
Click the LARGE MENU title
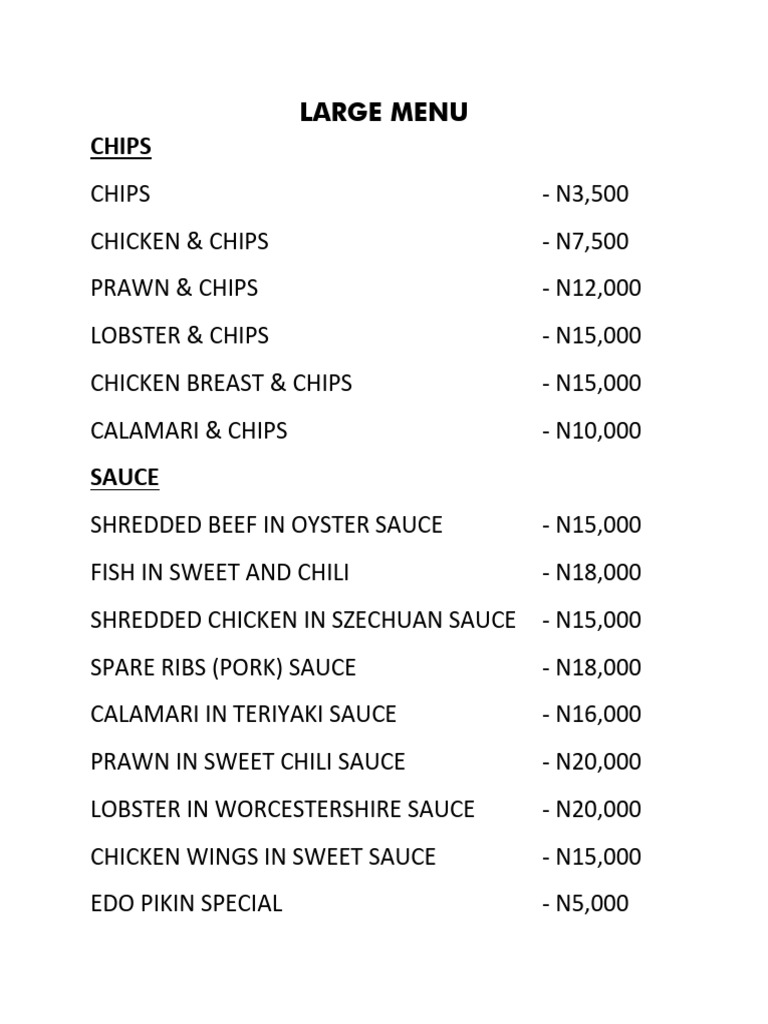(x=383, y=113)
